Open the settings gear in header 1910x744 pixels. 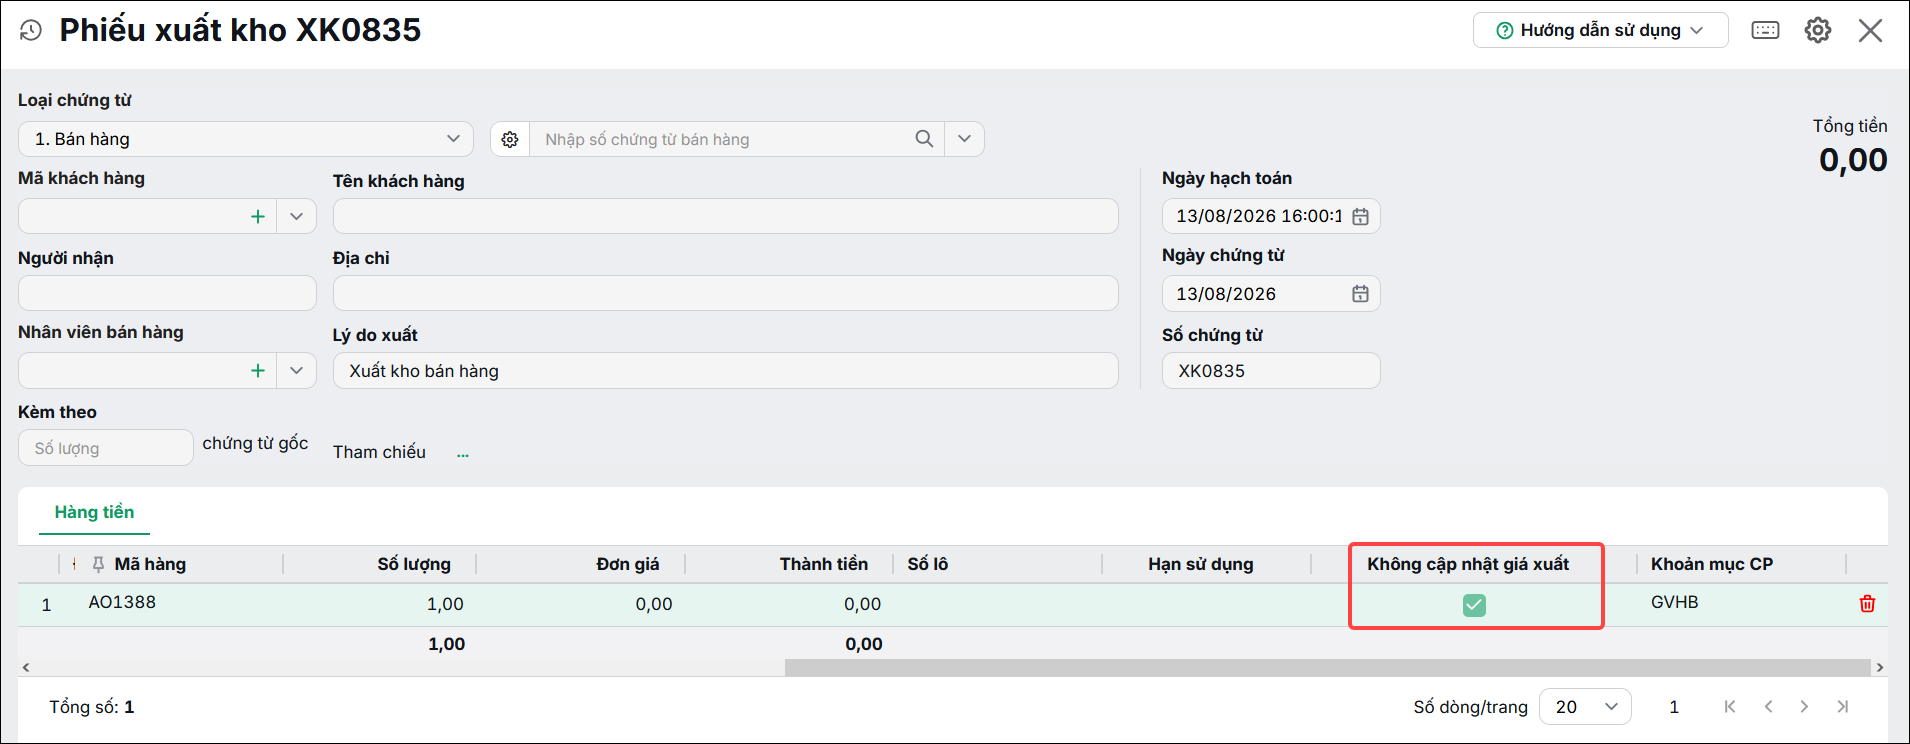tap(1818, 30)
